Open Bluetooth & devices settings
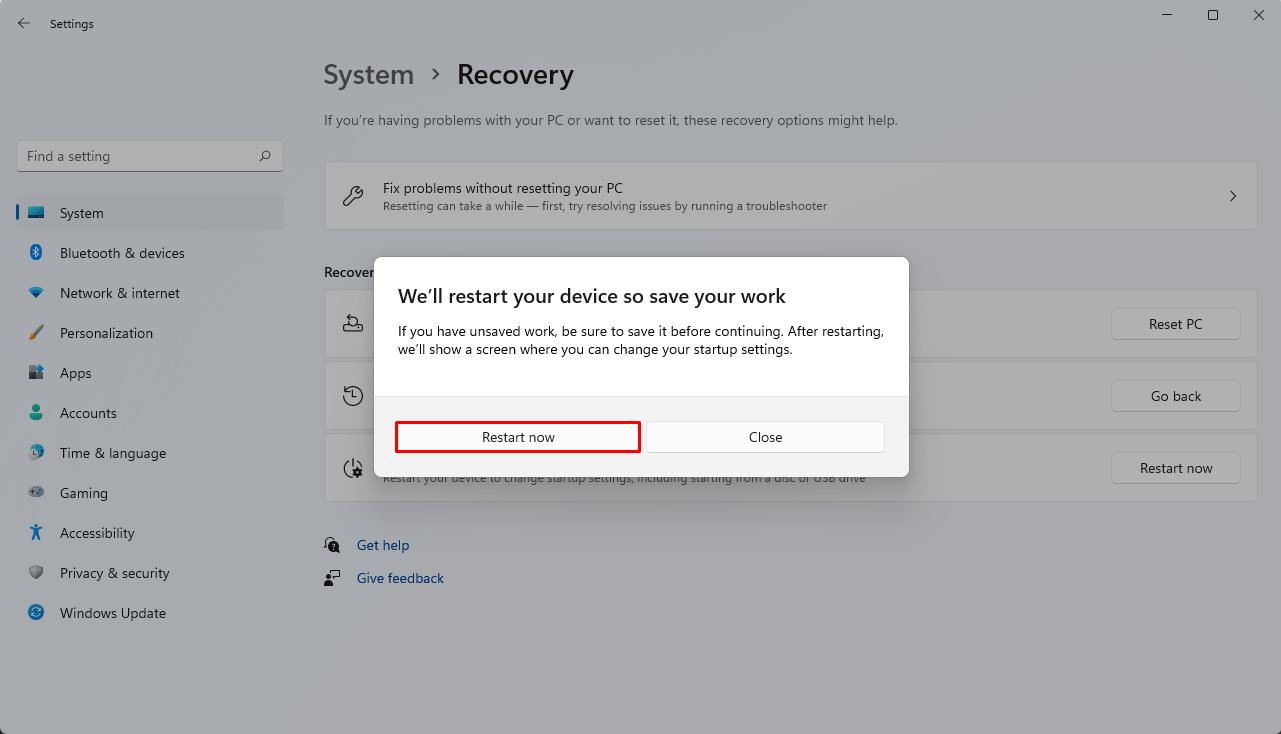This screenshot has width=1281, height=734. (121, 253)
